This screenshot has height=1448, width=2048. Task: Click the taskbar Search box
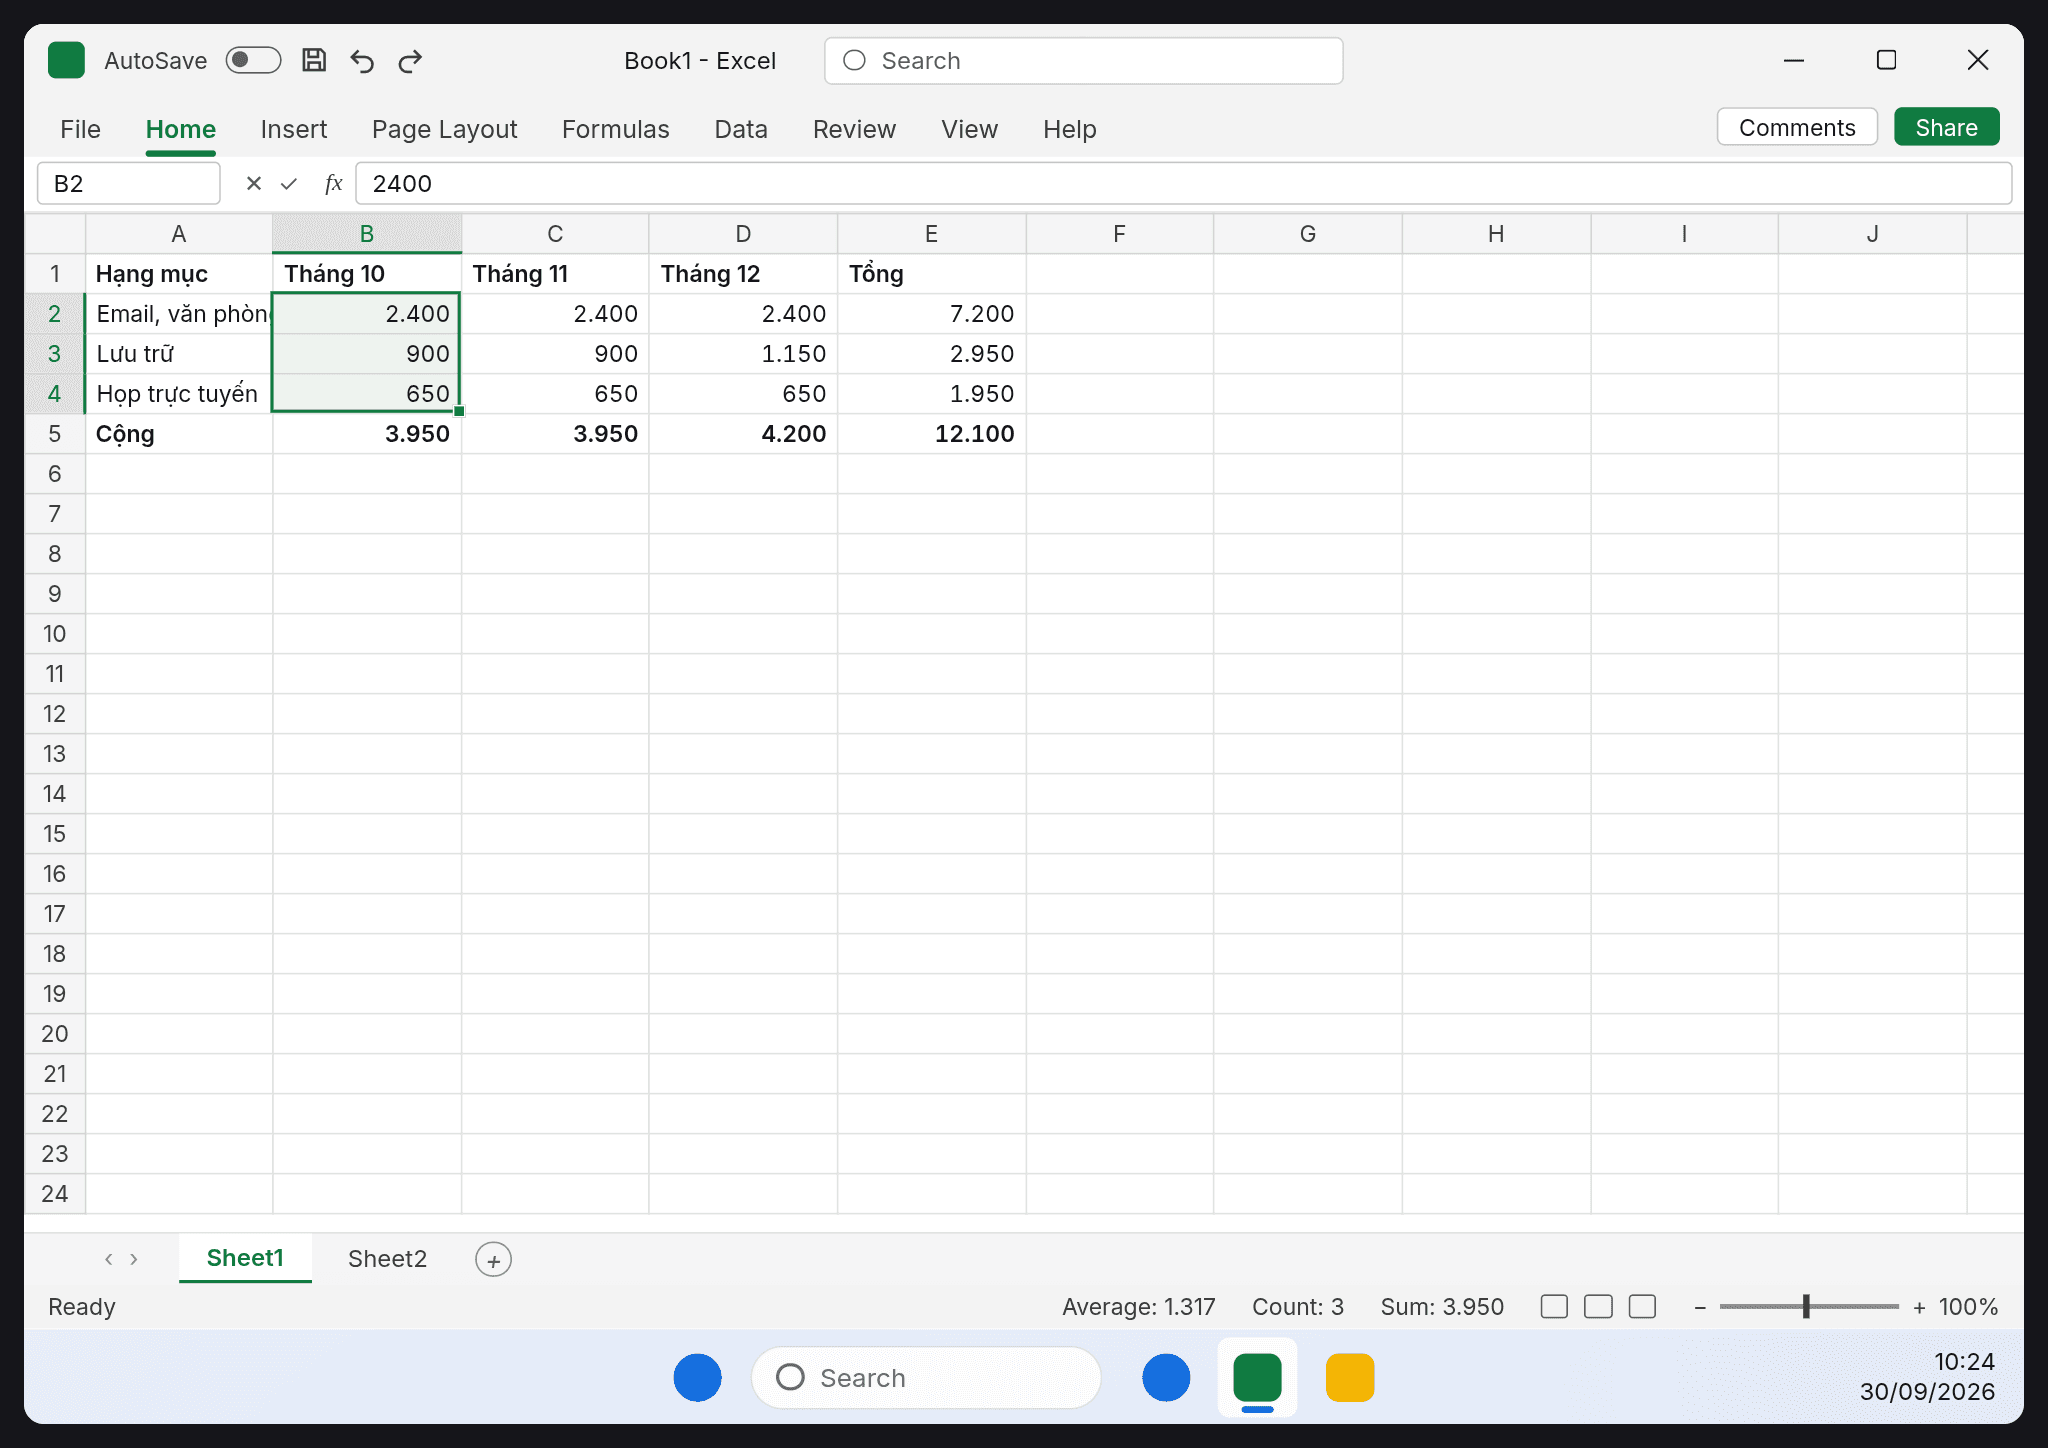click(926, 1377)
